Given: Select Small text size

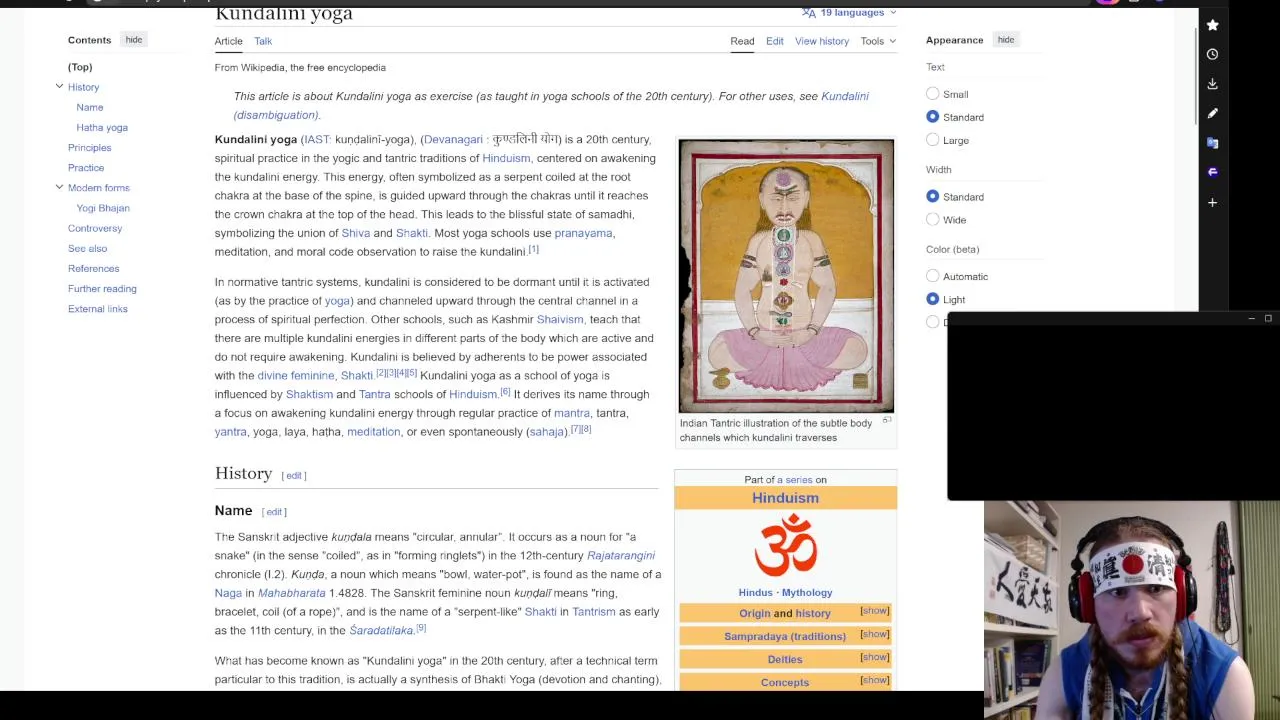Looking at the screenshot, I should [932, 94].
